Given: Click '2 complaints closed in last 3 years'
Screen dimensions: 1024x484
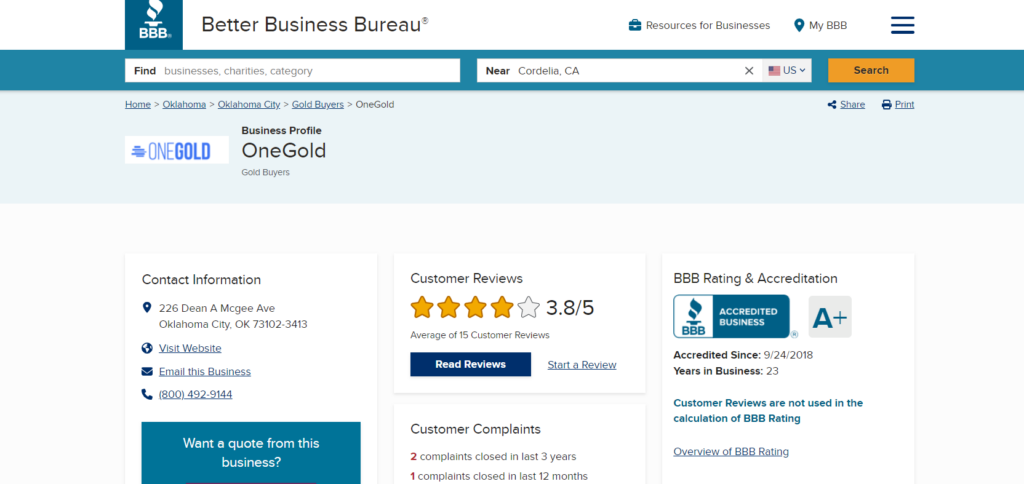Looking at the screenshot, I should [x=493, y=457].
